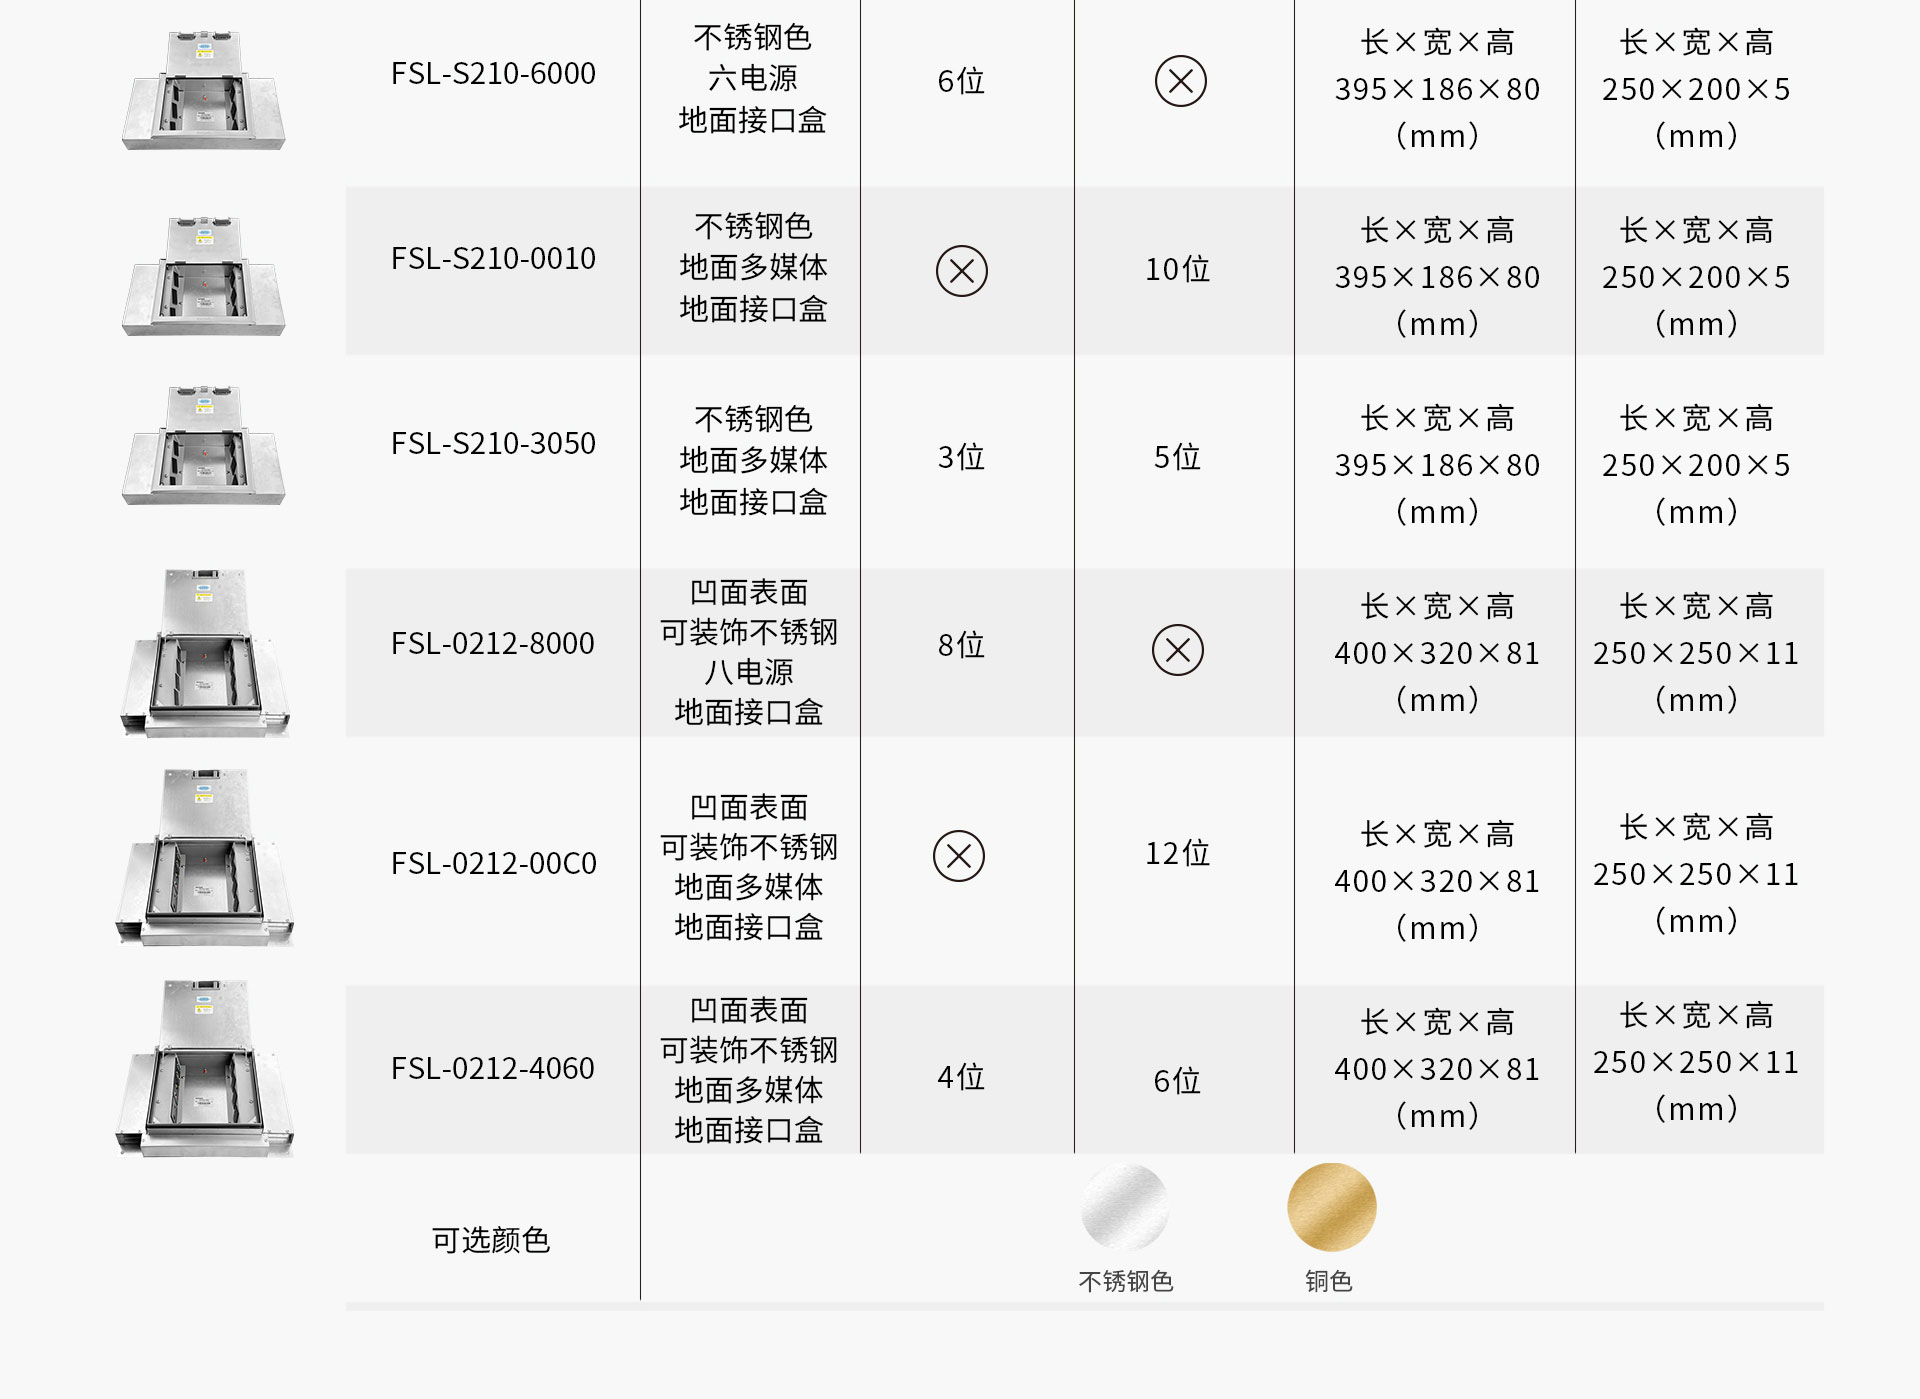Click model number FSL-0212-00C0
Viewport: 1920px width, 1399px height.
point(494,863)
